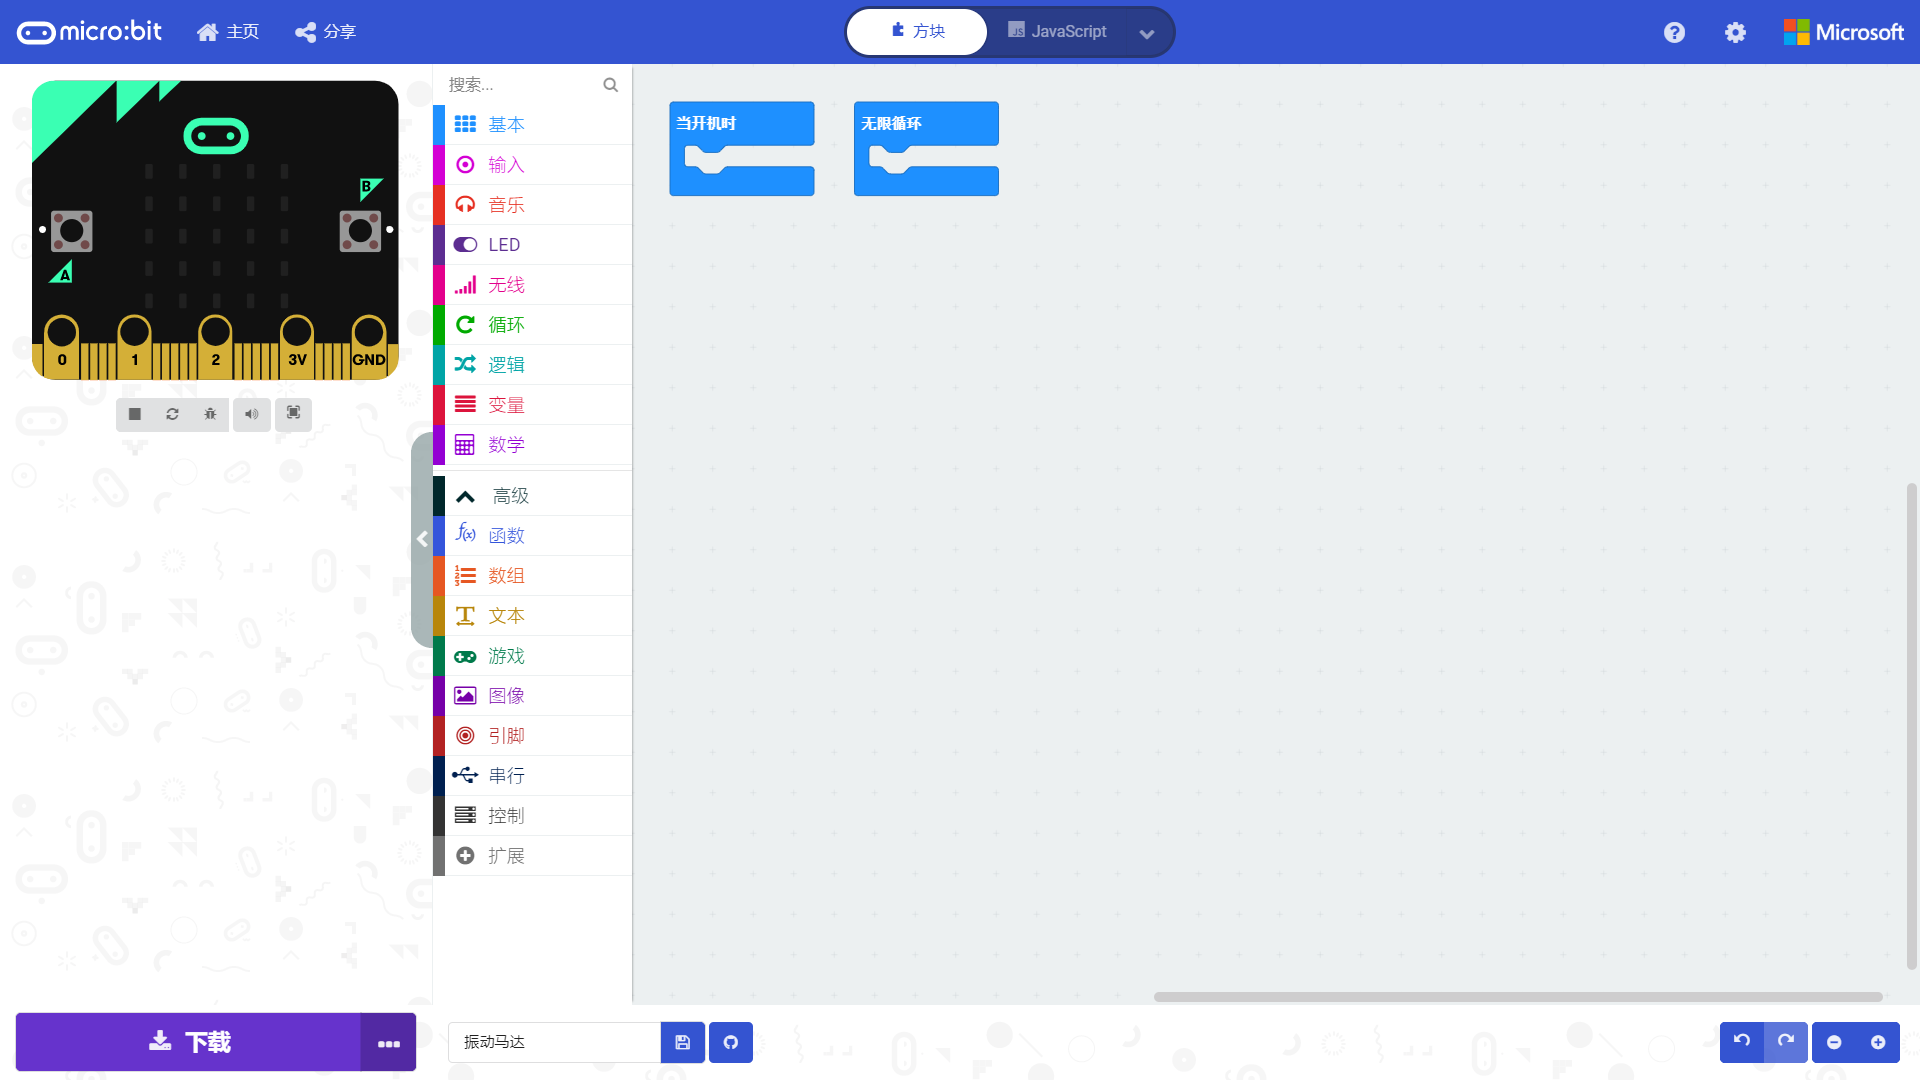Open the GitHub repository button

[731, 1042]
